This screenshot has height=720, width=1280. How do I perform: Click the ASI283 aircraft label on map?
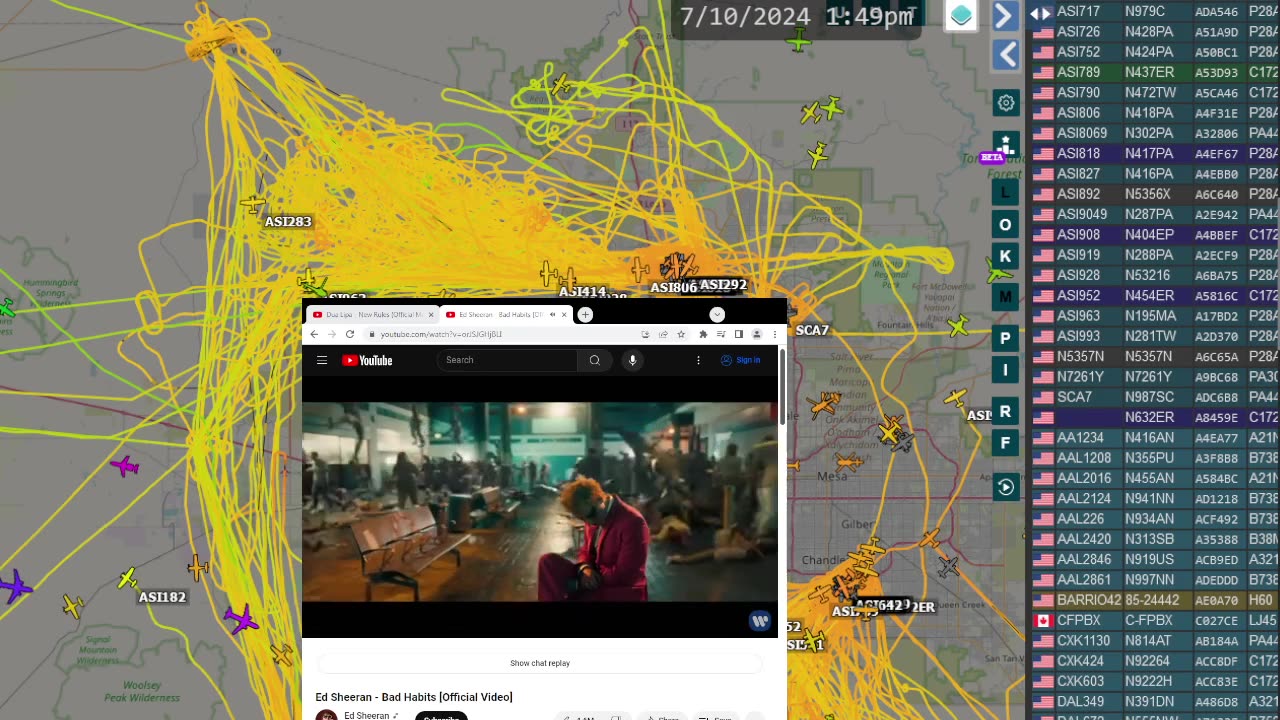[288, 221]
